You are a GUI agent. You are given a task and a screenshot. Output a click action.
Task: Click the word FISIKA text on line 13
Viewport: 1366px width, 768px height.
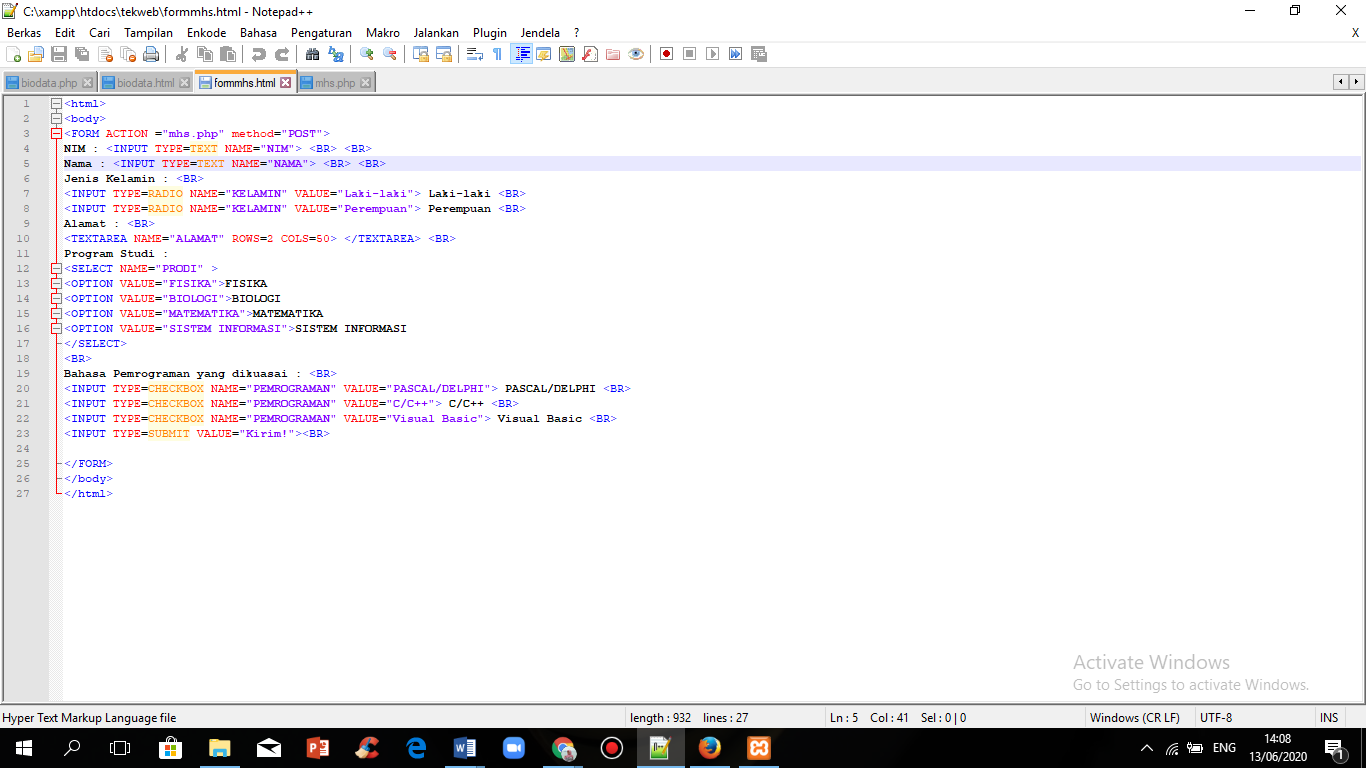pyautogui.click(x=246, y=283)
